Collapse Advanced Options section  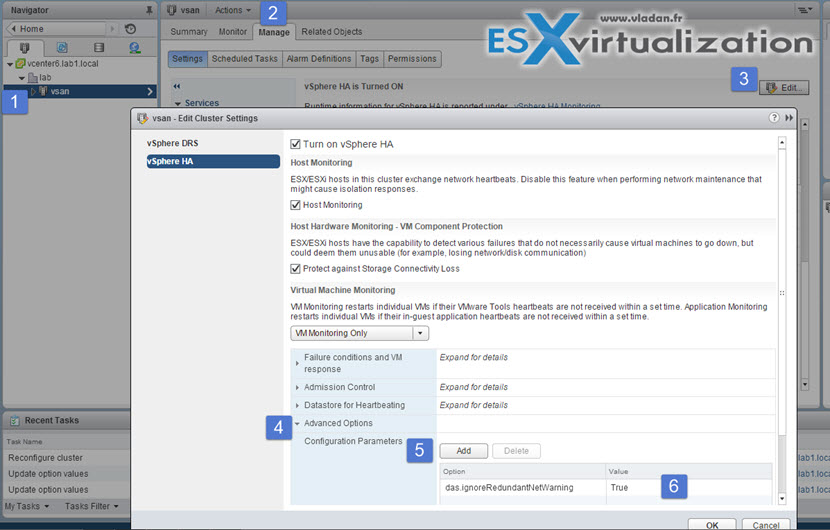pyautogui.click(x=297, y=424)
